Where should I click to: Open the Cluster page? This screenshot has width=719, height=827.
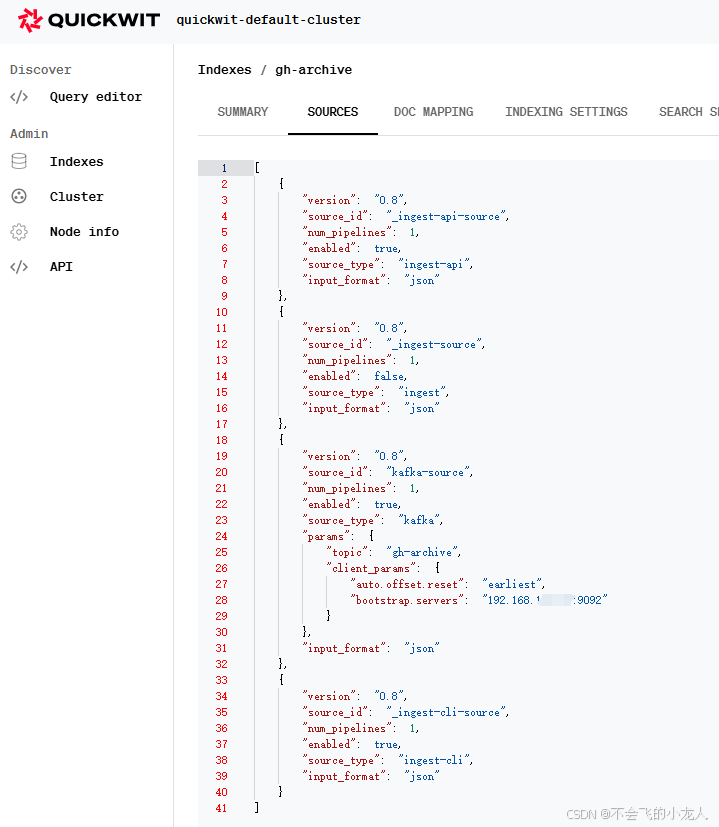click(76, 197)
